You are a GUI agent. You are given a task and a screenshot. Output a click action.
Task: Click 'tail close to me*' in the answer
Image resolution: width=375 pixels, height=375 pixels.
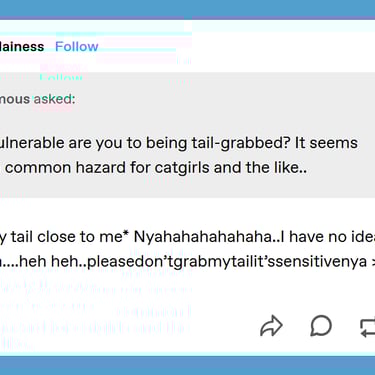(70, 237)
